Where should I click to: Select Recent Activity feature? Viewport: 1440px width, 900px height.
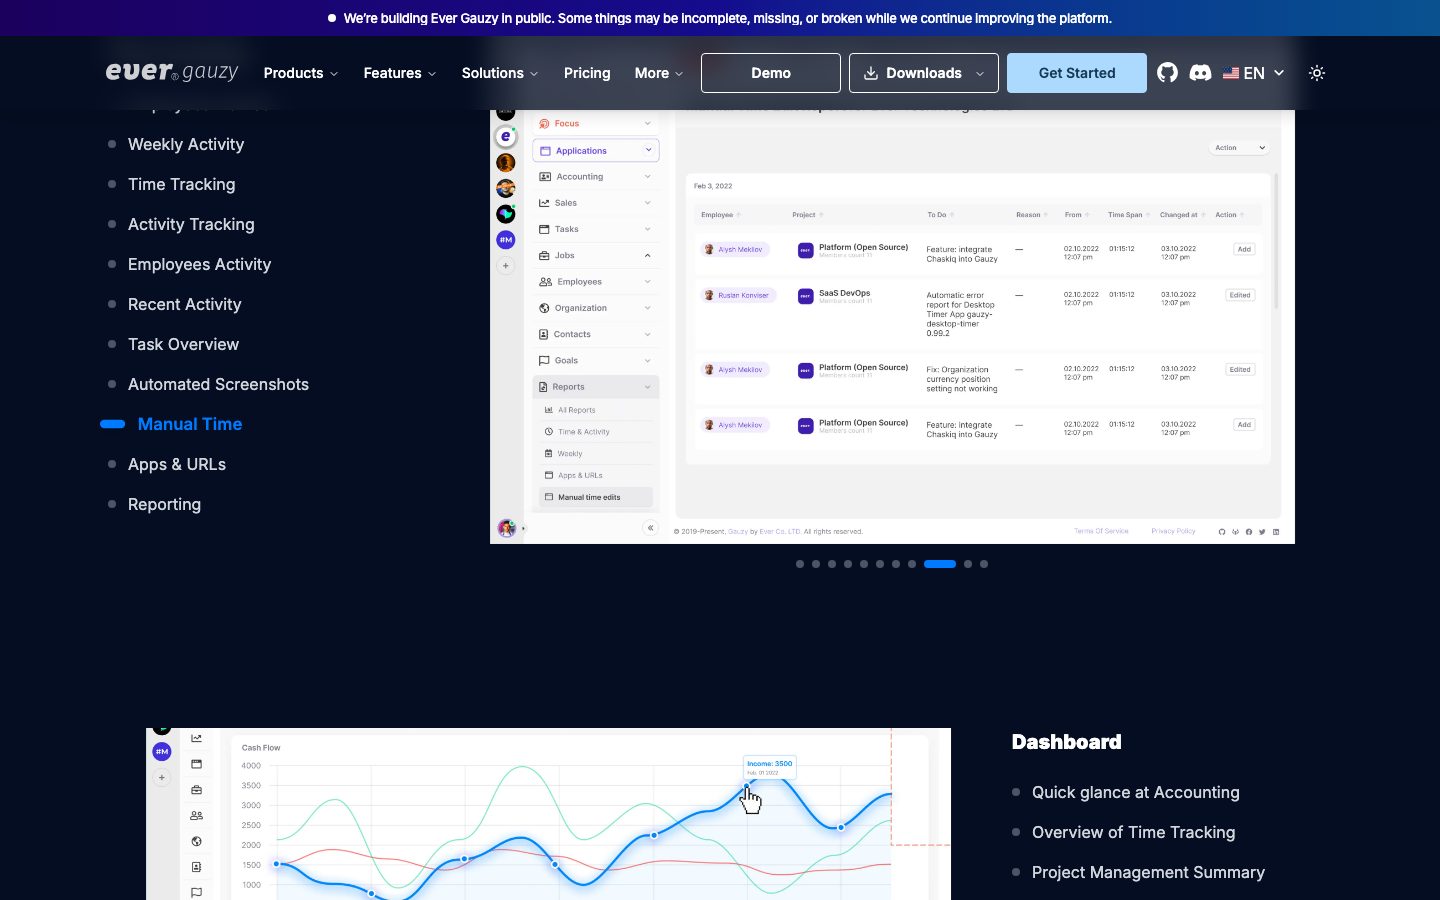pyautogui.click(x=185, y=304)
